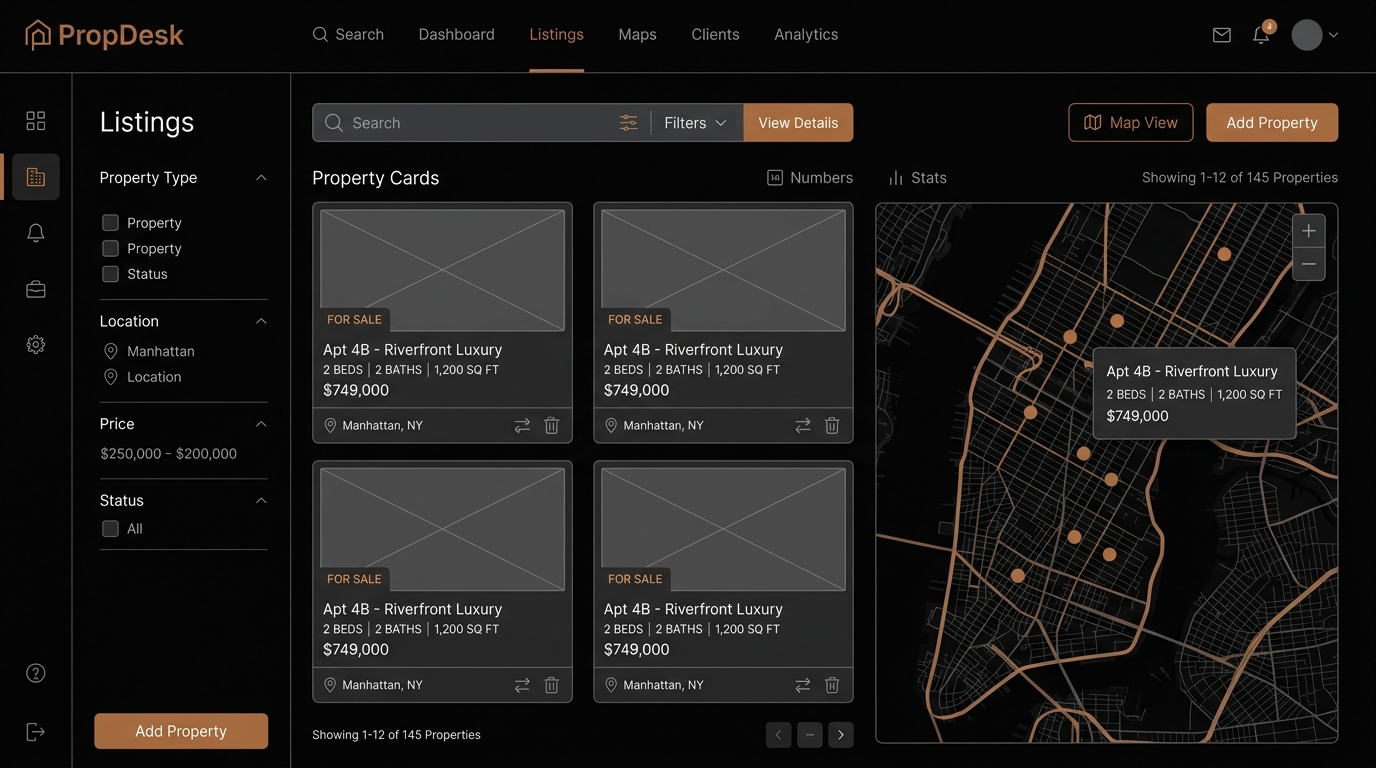
Task: Open alerts bell icon in left rail
Action: point(36,233)
